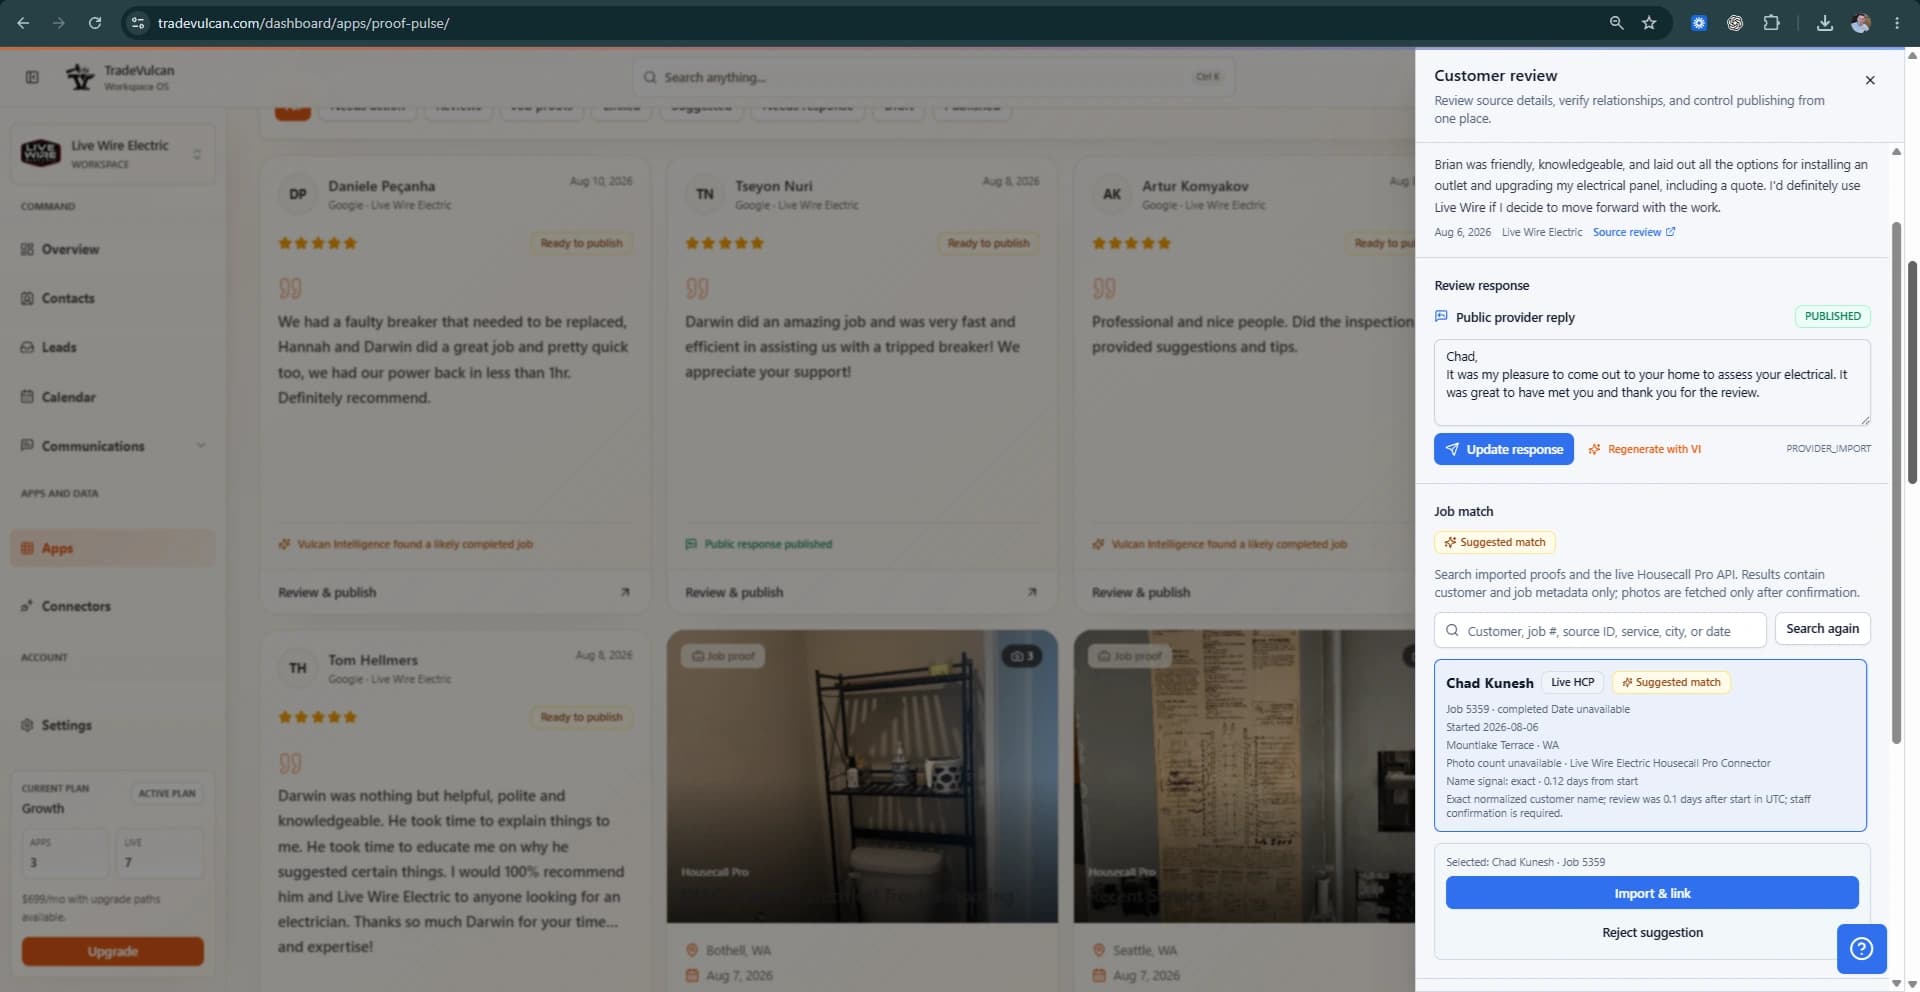
Task: Click Review & publish on Daniele Peçanha card
Action: click(327, 592)
